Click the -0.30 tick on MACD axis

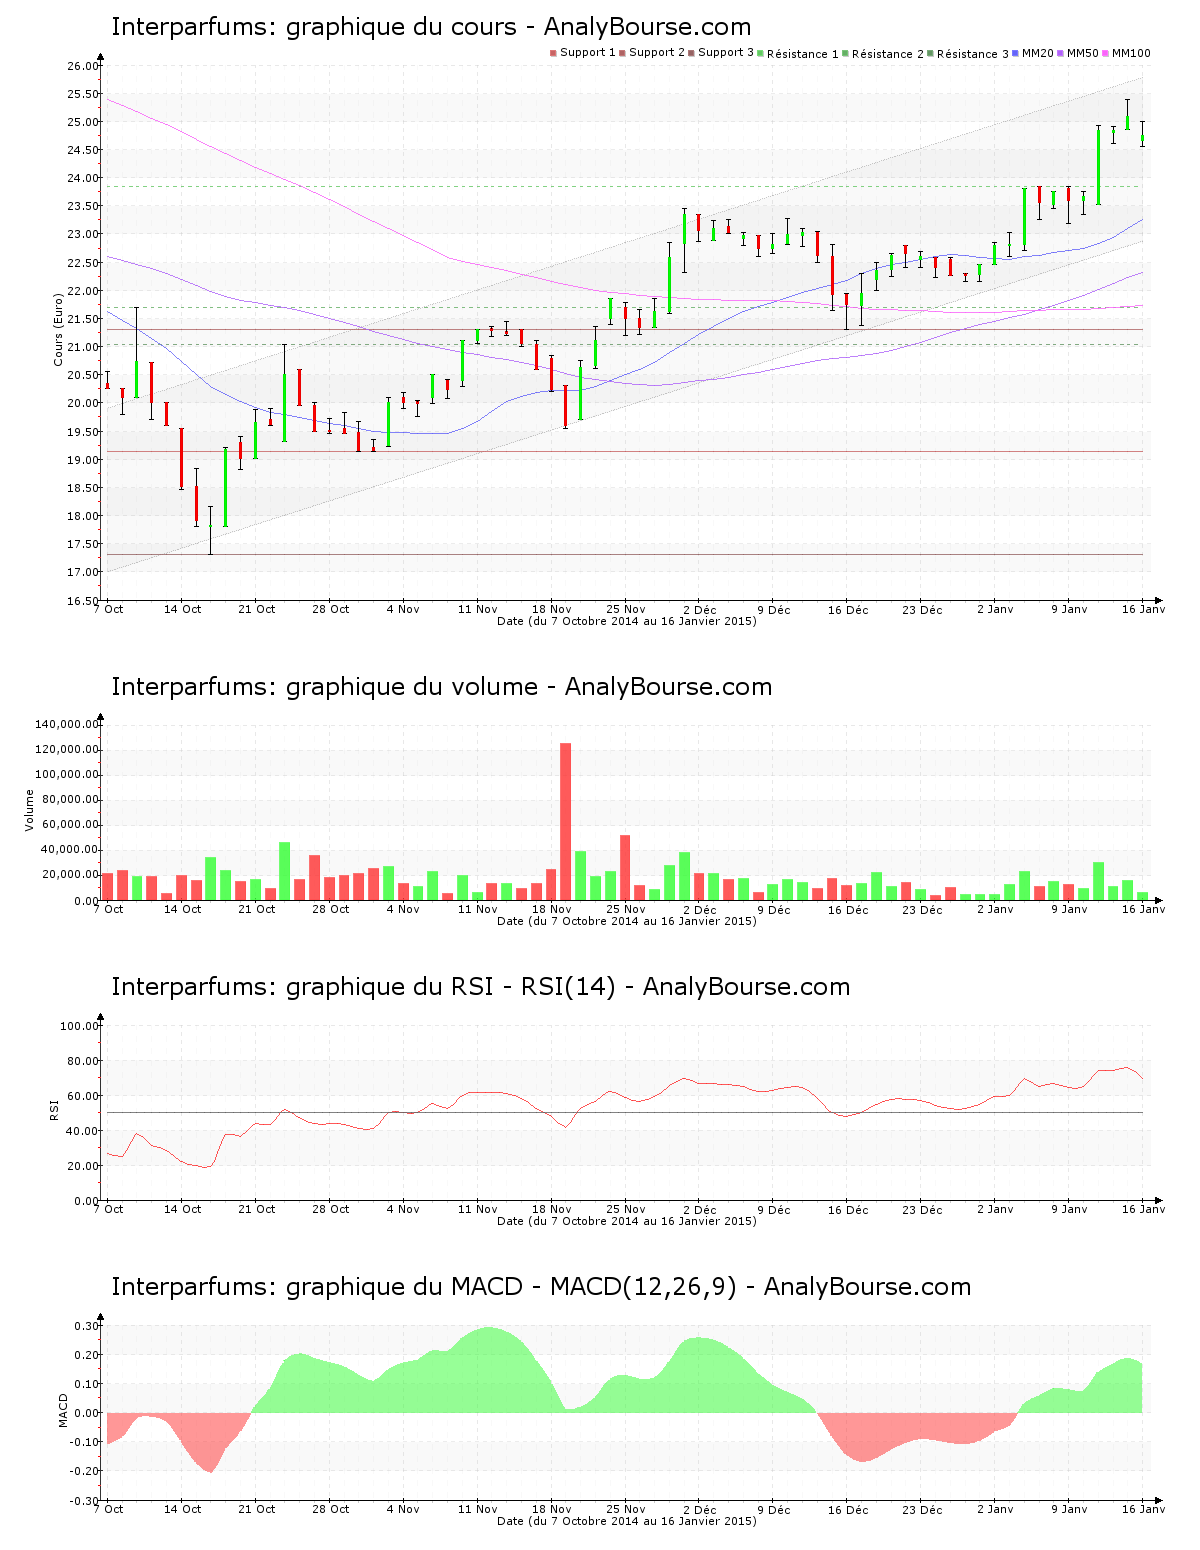[84, 1501]
